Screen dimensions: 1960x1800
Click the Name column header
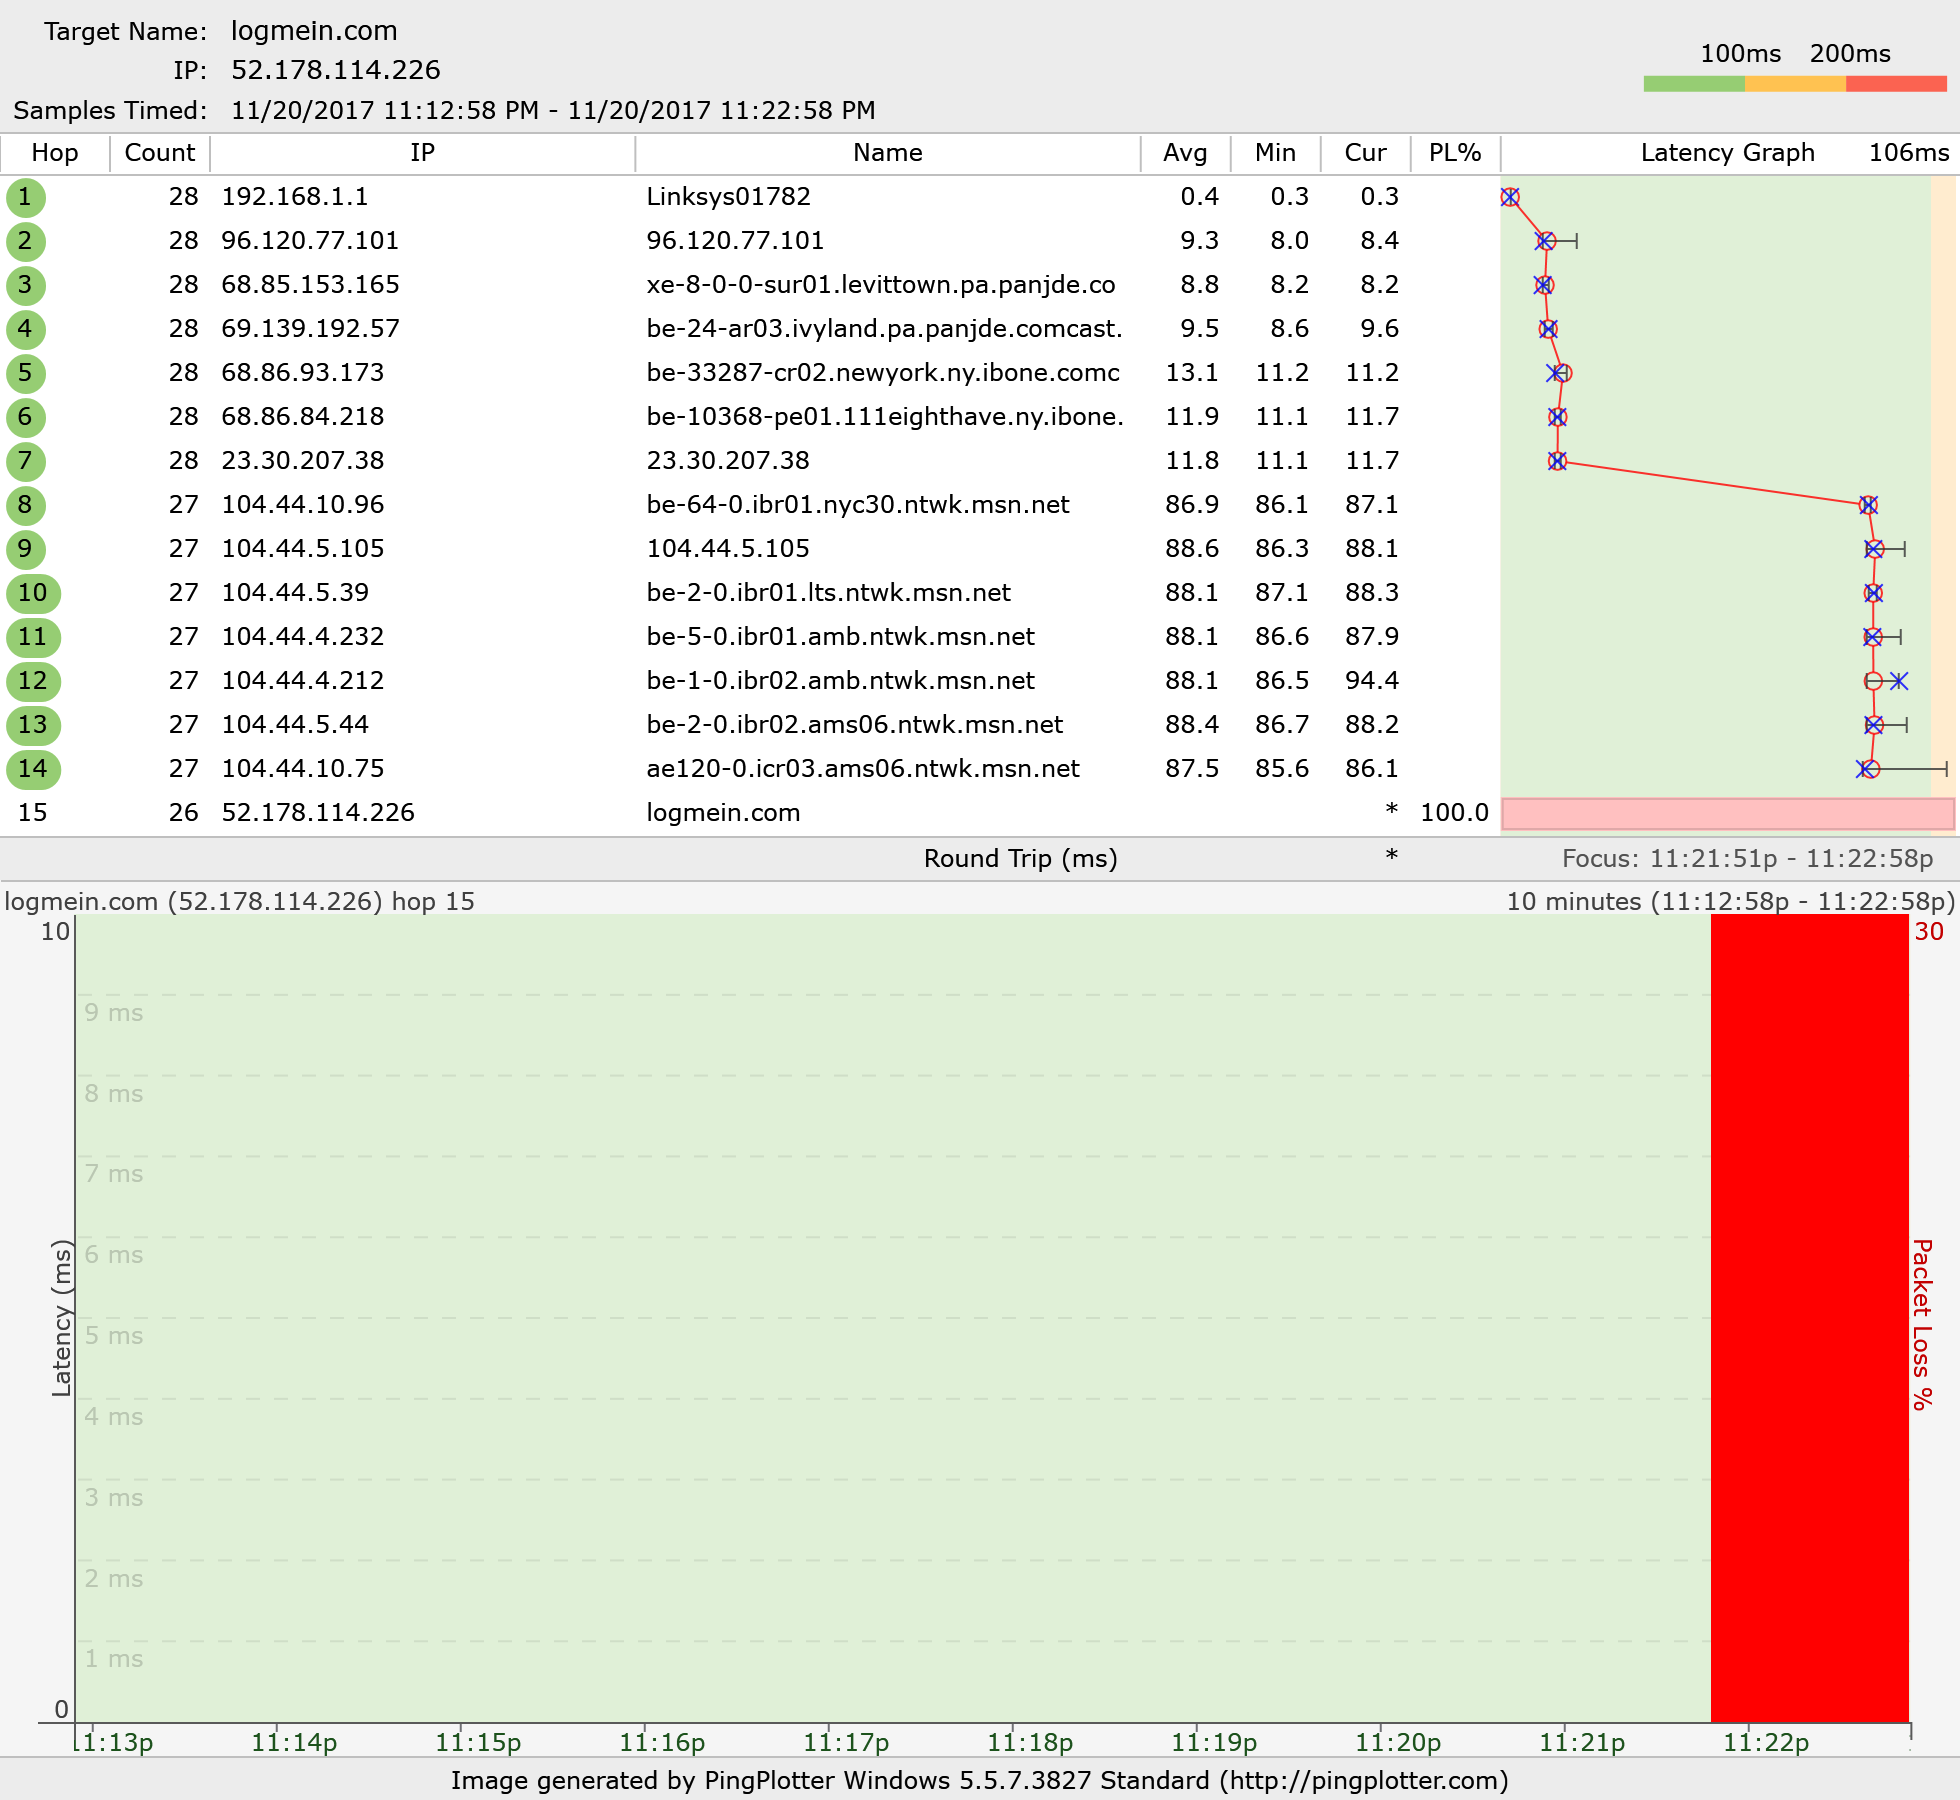pos(887,153)
